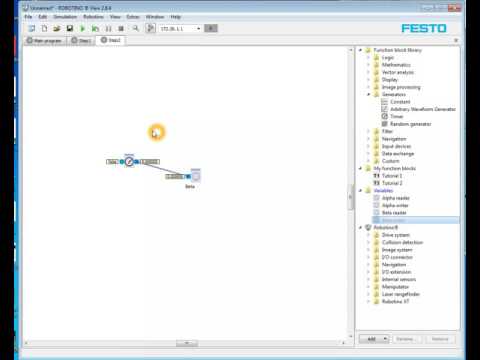This screenshot has height=360, width=480.
Task: Switch to the Step1 tab
Action: [81, 41]
